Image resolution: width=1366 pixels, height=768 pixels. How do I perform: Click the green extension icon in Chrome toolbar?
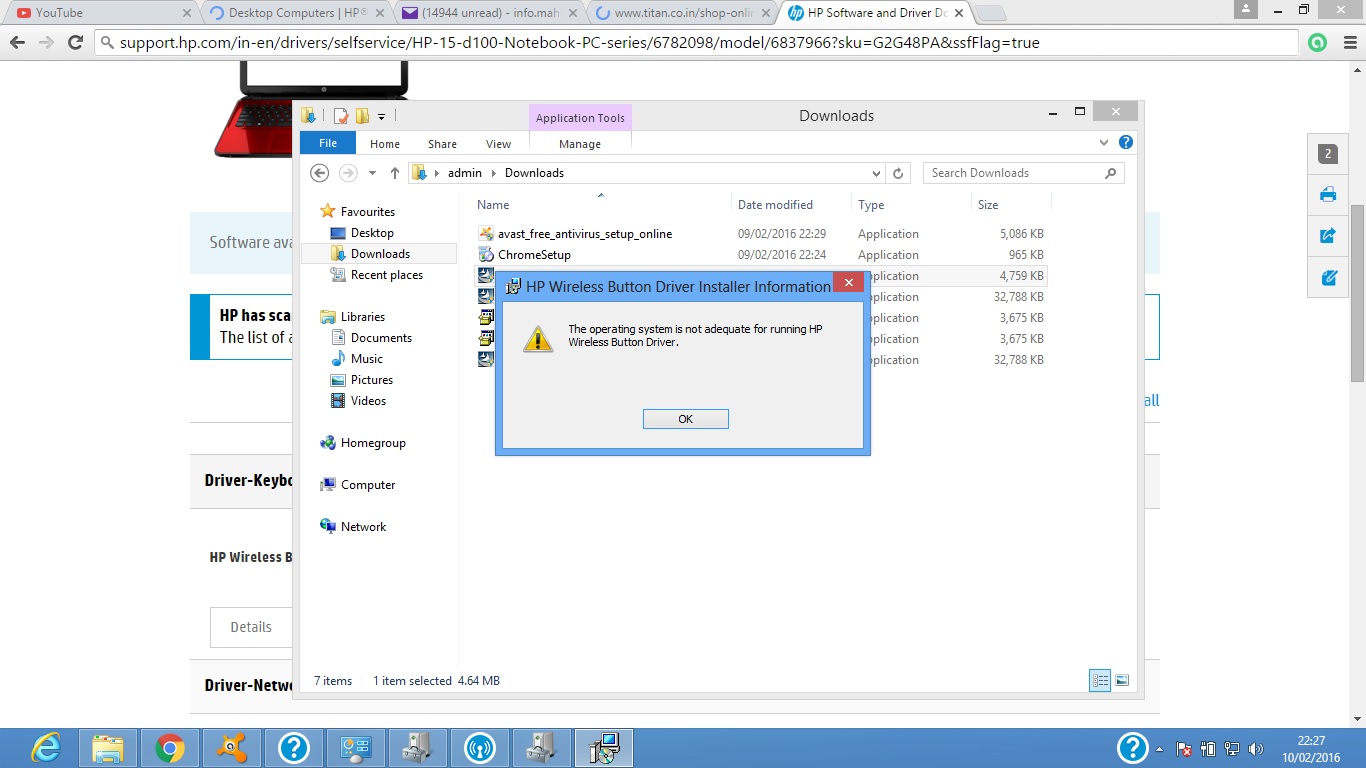point(1318,43)
